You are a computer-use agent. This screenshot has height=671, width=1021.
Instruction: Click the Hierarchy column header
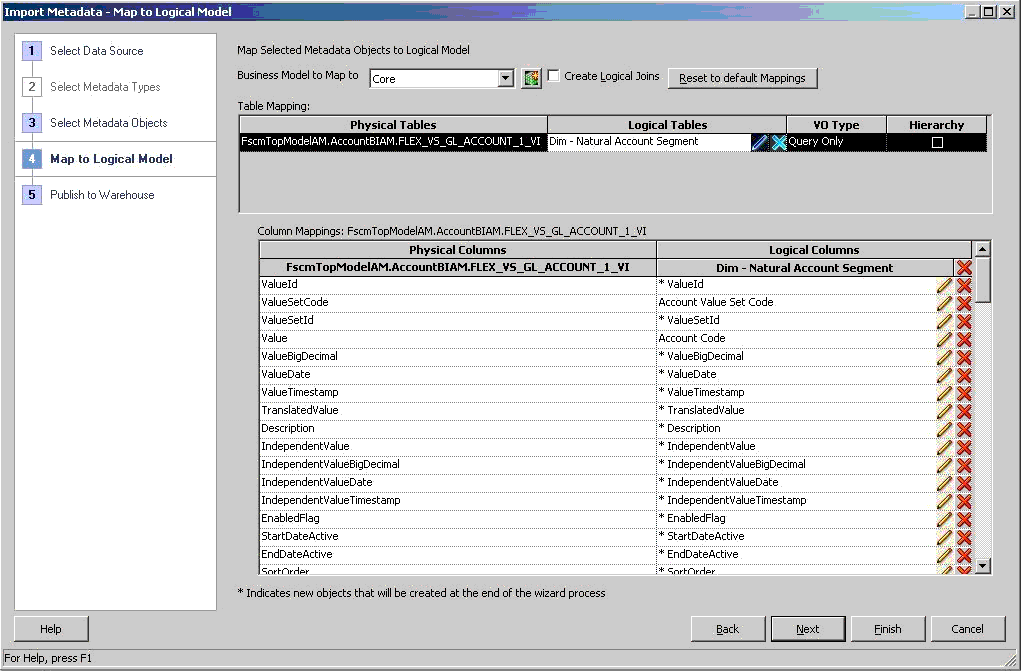(936, 124)
